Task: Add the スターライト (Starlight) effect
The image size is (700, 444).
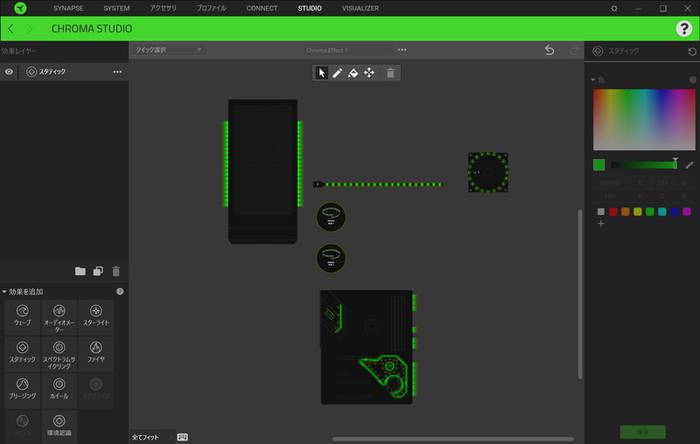Action: [96, 315]
